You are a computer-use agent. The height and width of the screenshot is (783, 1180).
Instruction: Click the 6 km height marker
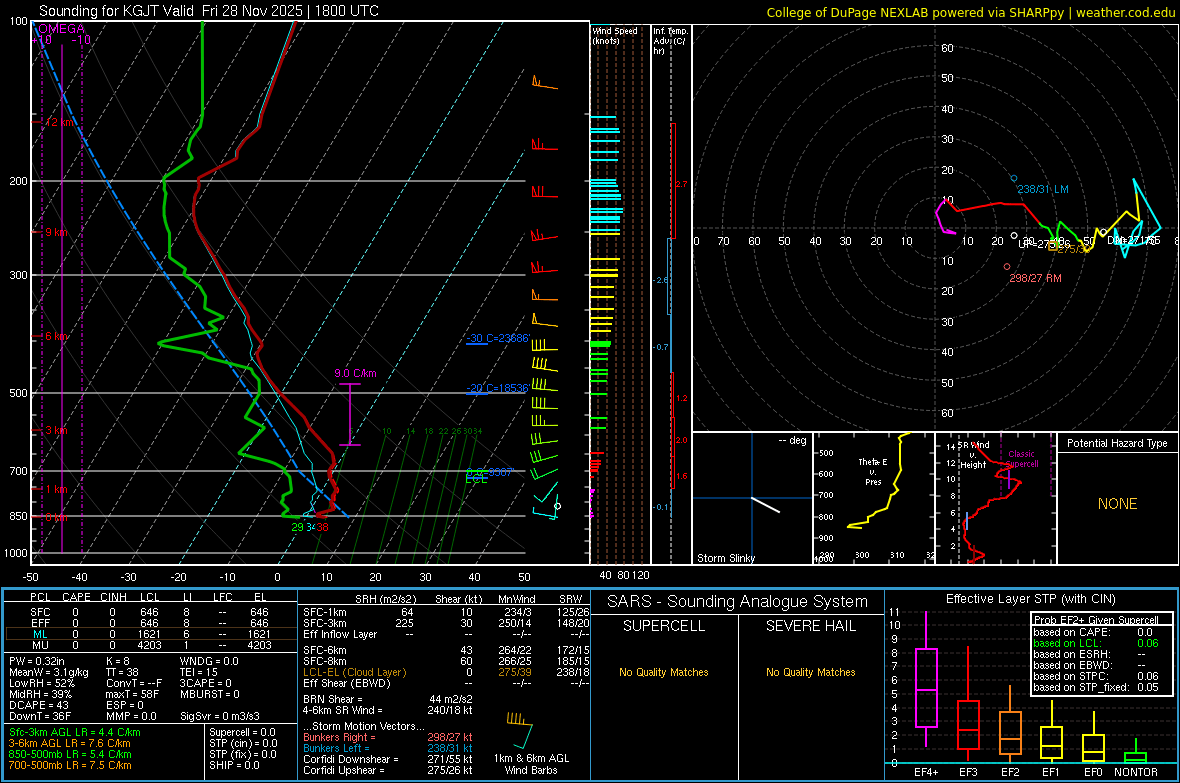tap(56, 336)
